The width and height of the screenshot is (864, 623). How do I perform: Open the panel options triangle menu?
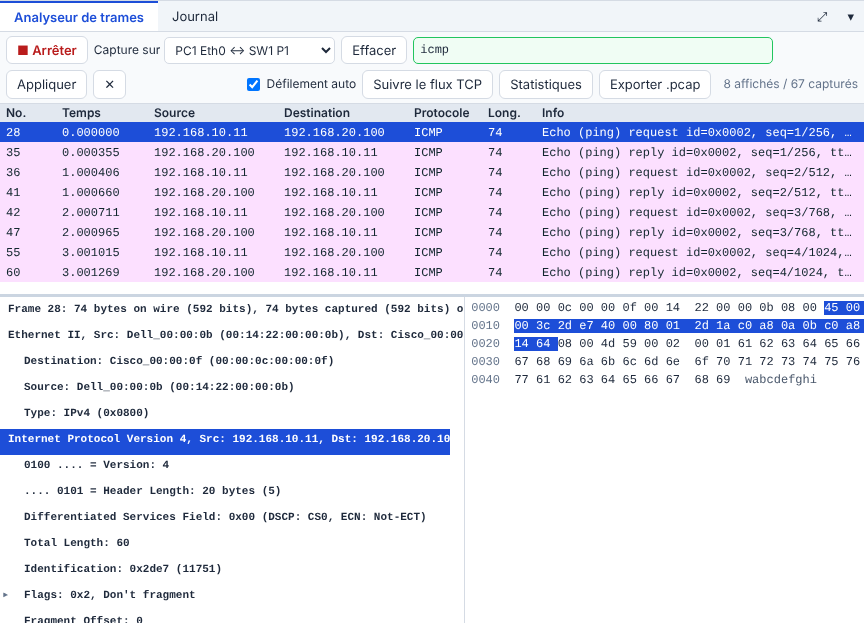point(850,17)
